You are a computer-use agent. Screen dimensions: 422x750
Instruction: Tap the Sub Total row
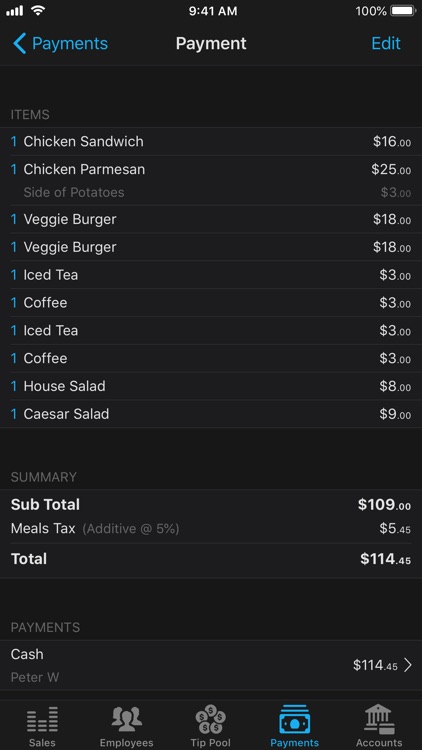coord(211,505)
